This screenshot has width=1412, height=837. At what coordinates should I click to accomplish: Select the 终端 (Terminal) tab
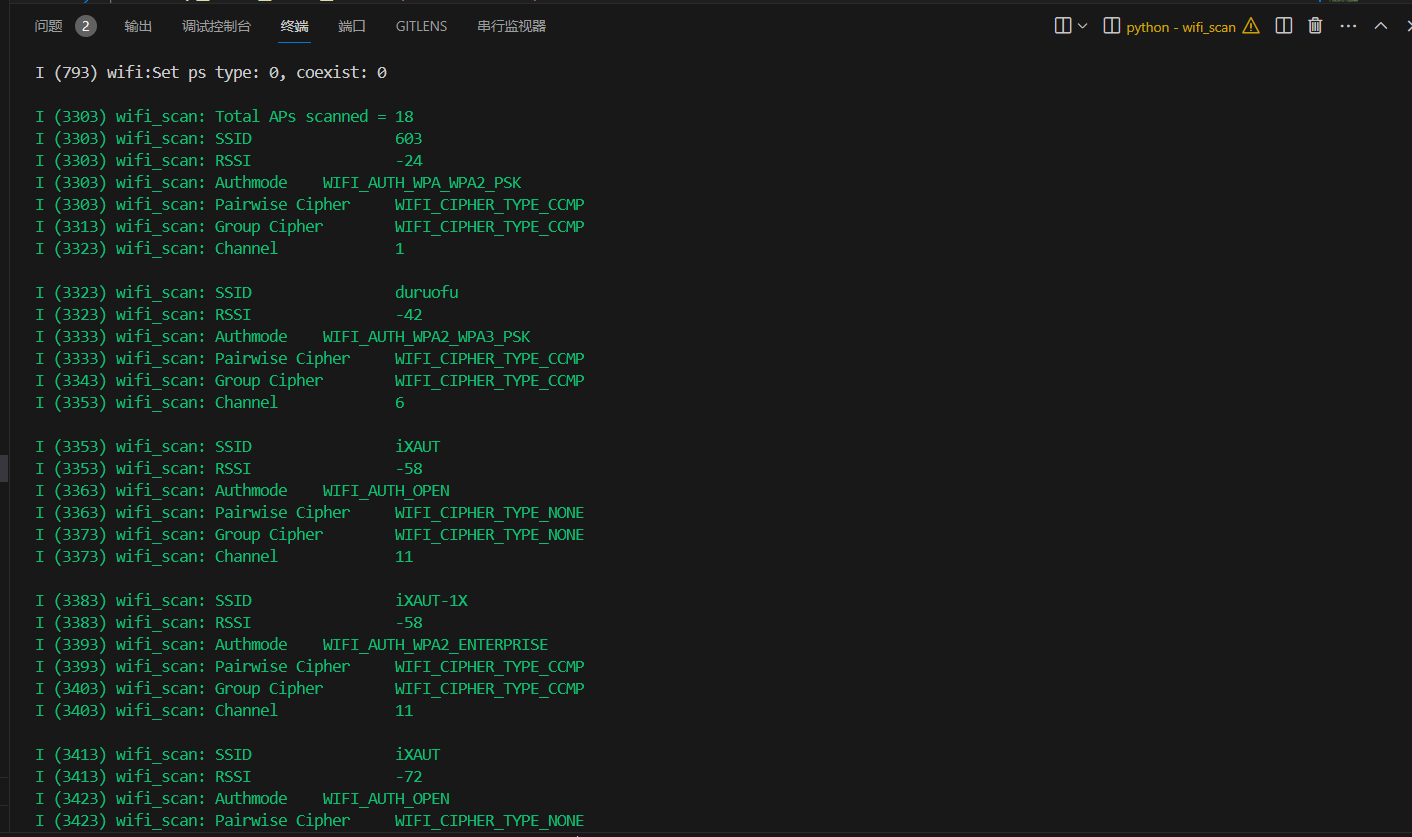pyautogui.click(x=295, y=26)
